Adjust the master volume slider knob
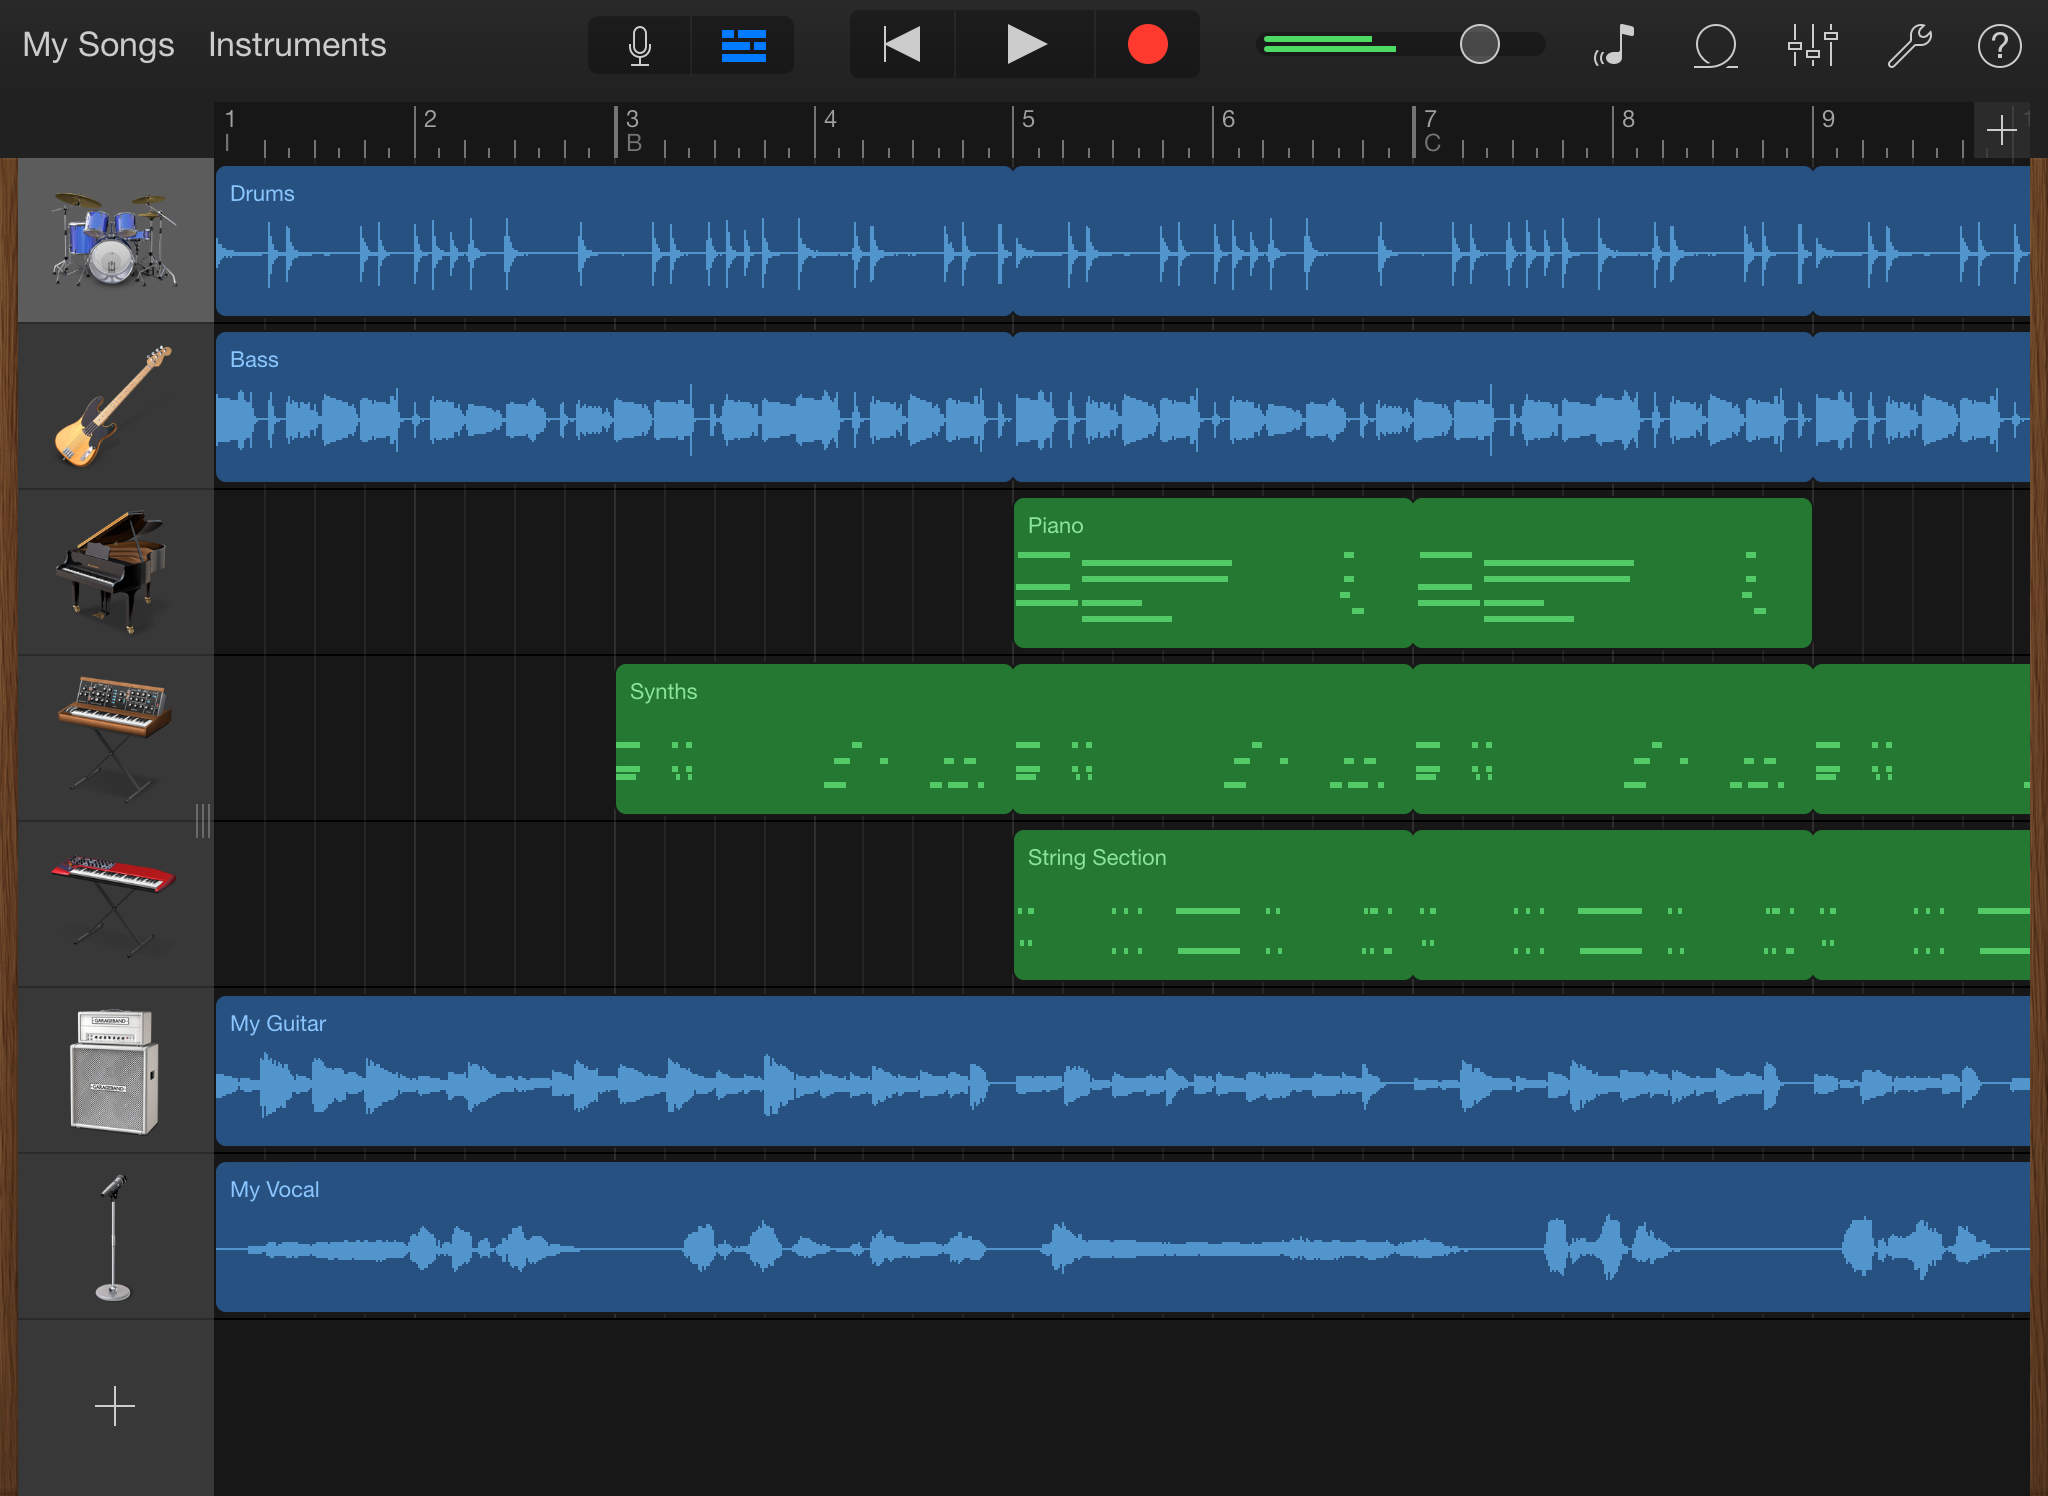This screenshot has width=2048, height=1496. (1479, 45)
